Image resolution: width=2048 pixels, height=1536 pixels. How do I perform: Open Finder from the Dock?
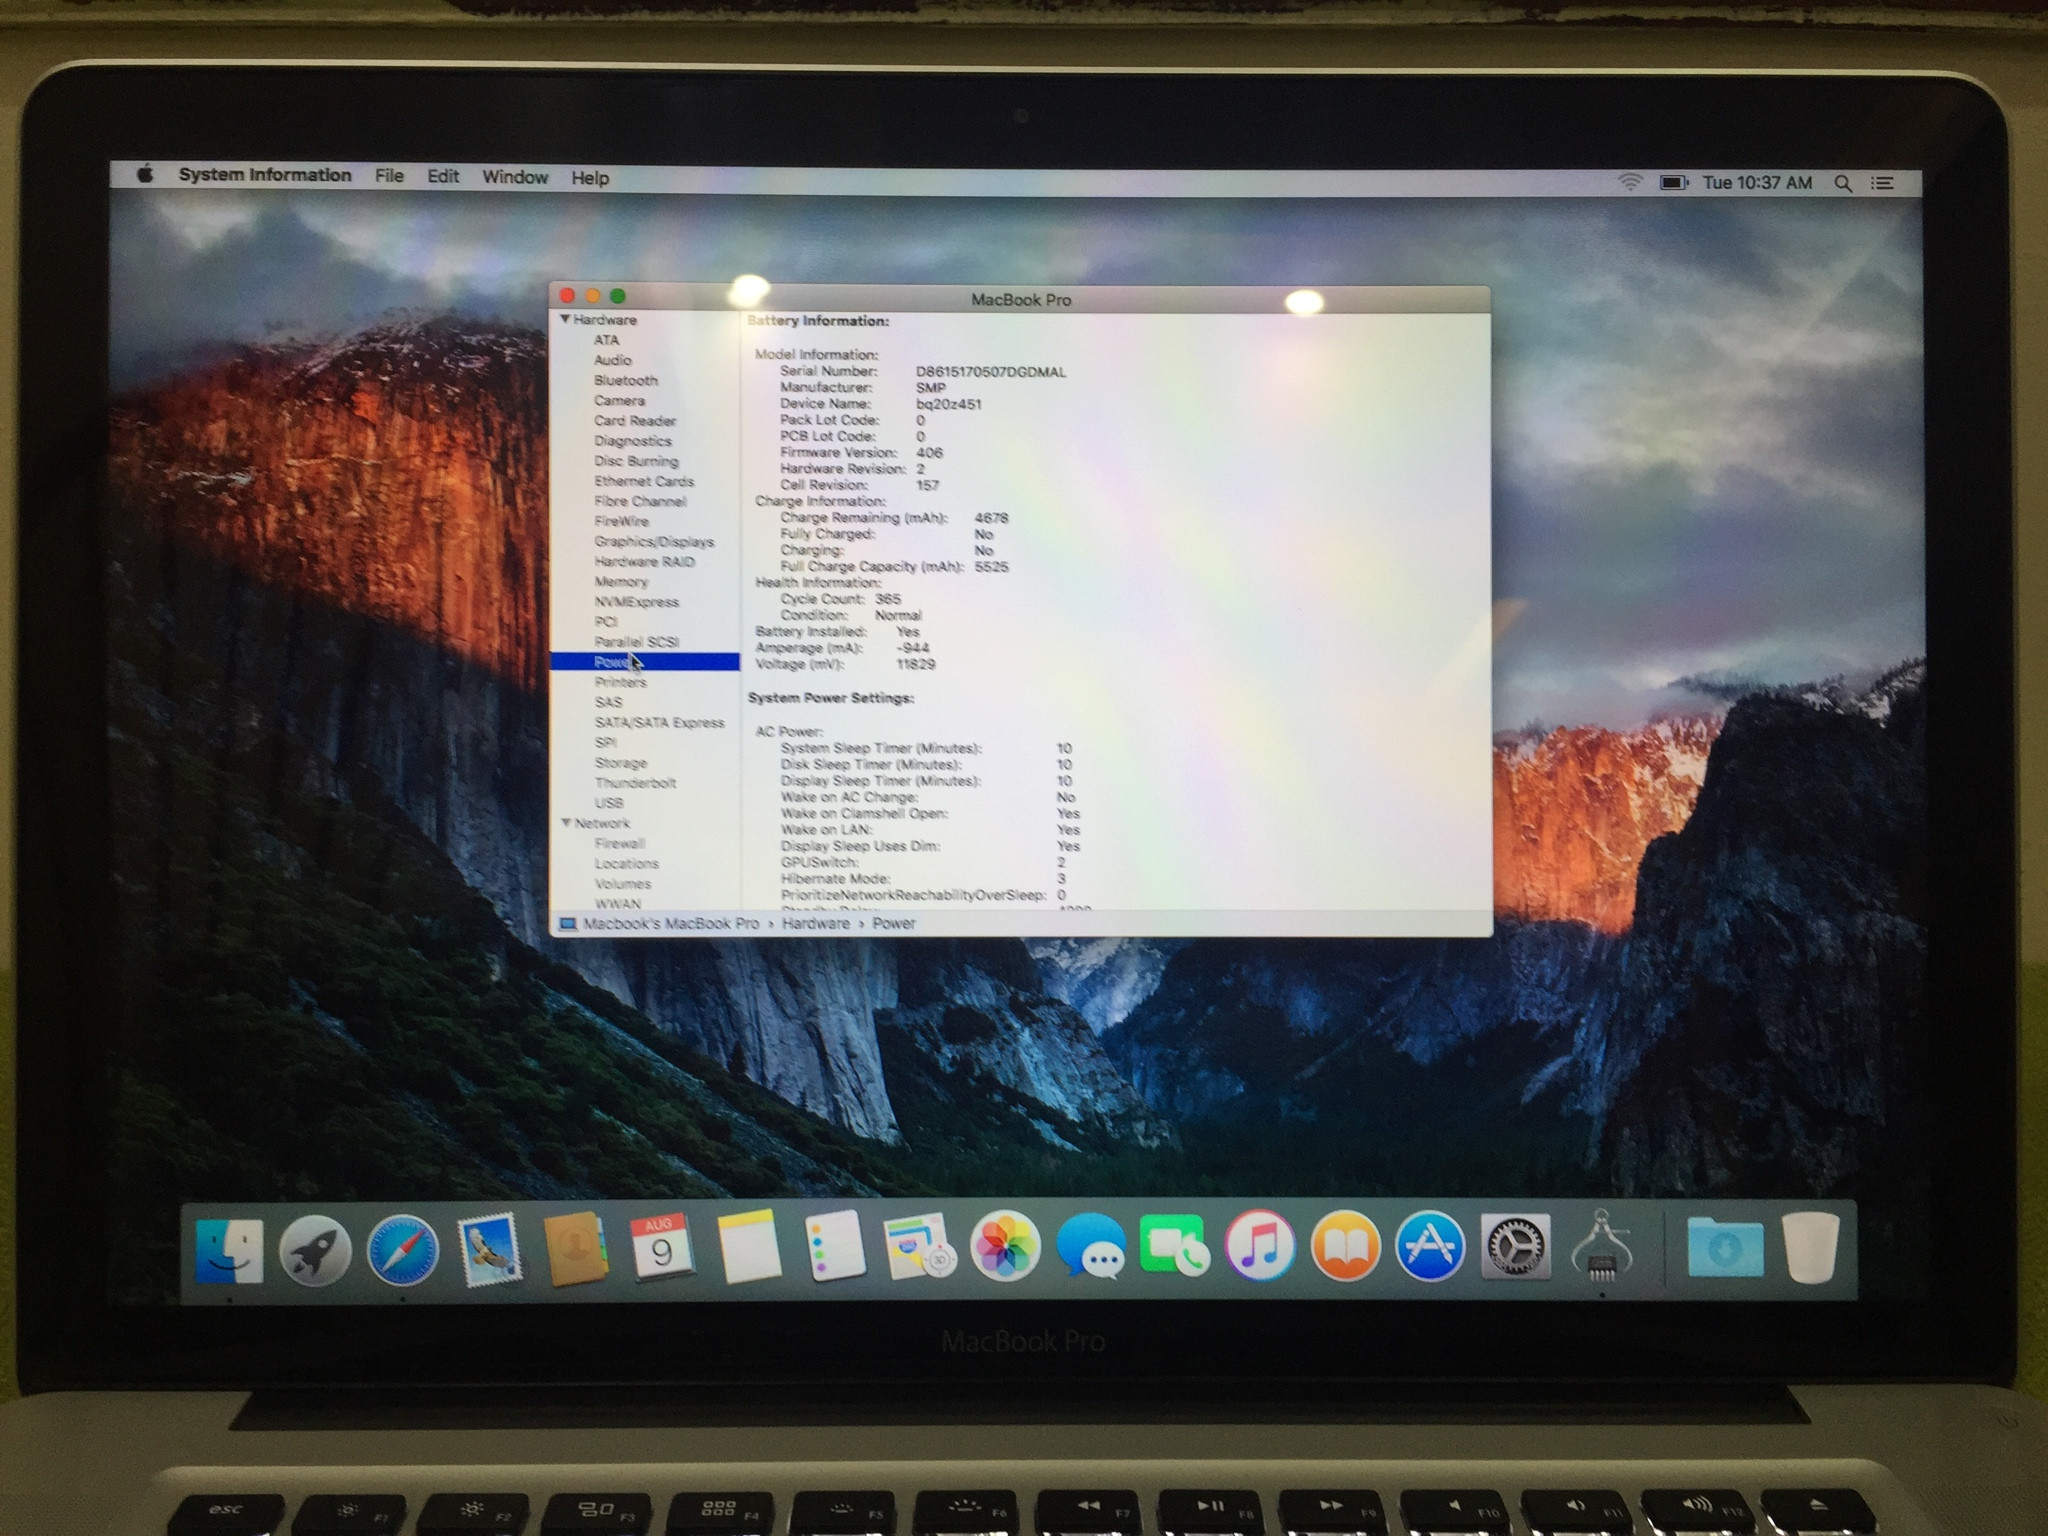229,1250
